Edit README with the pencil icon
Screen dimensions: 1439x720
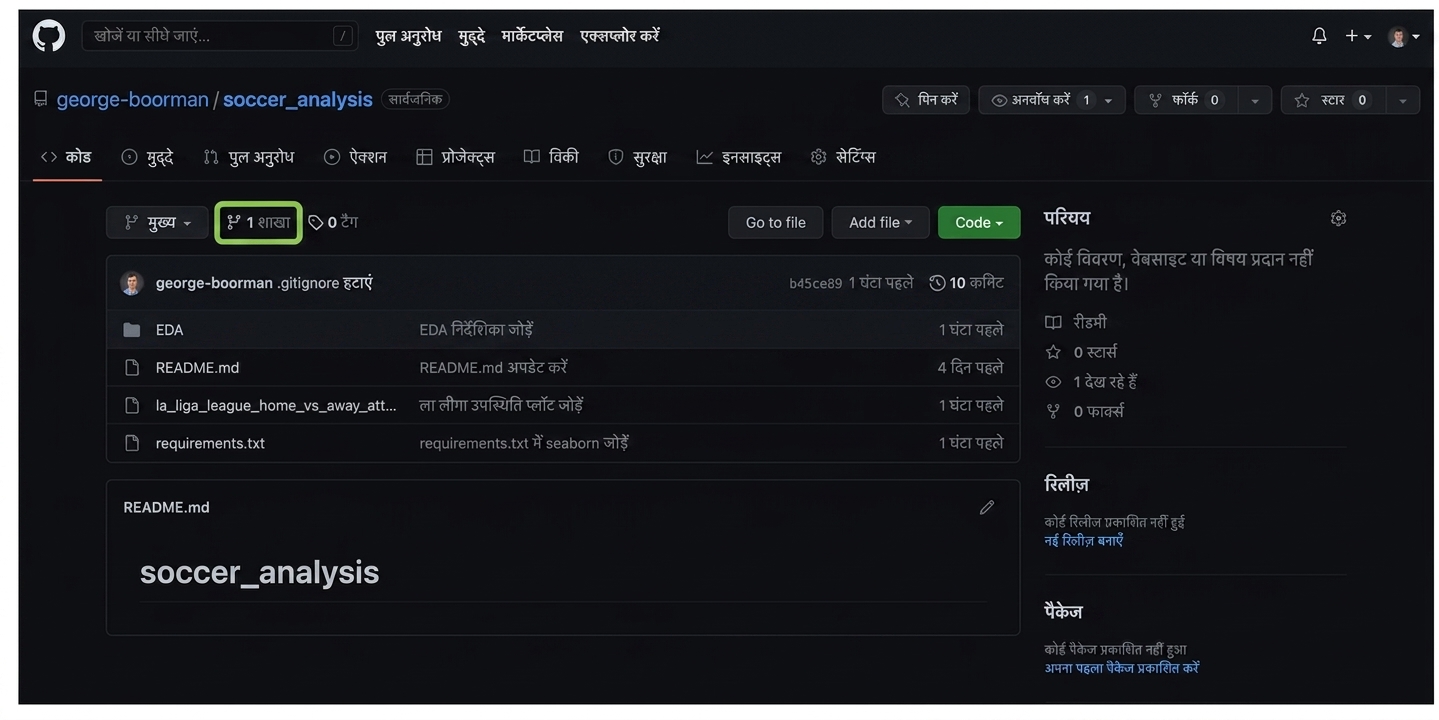[987, 507]
